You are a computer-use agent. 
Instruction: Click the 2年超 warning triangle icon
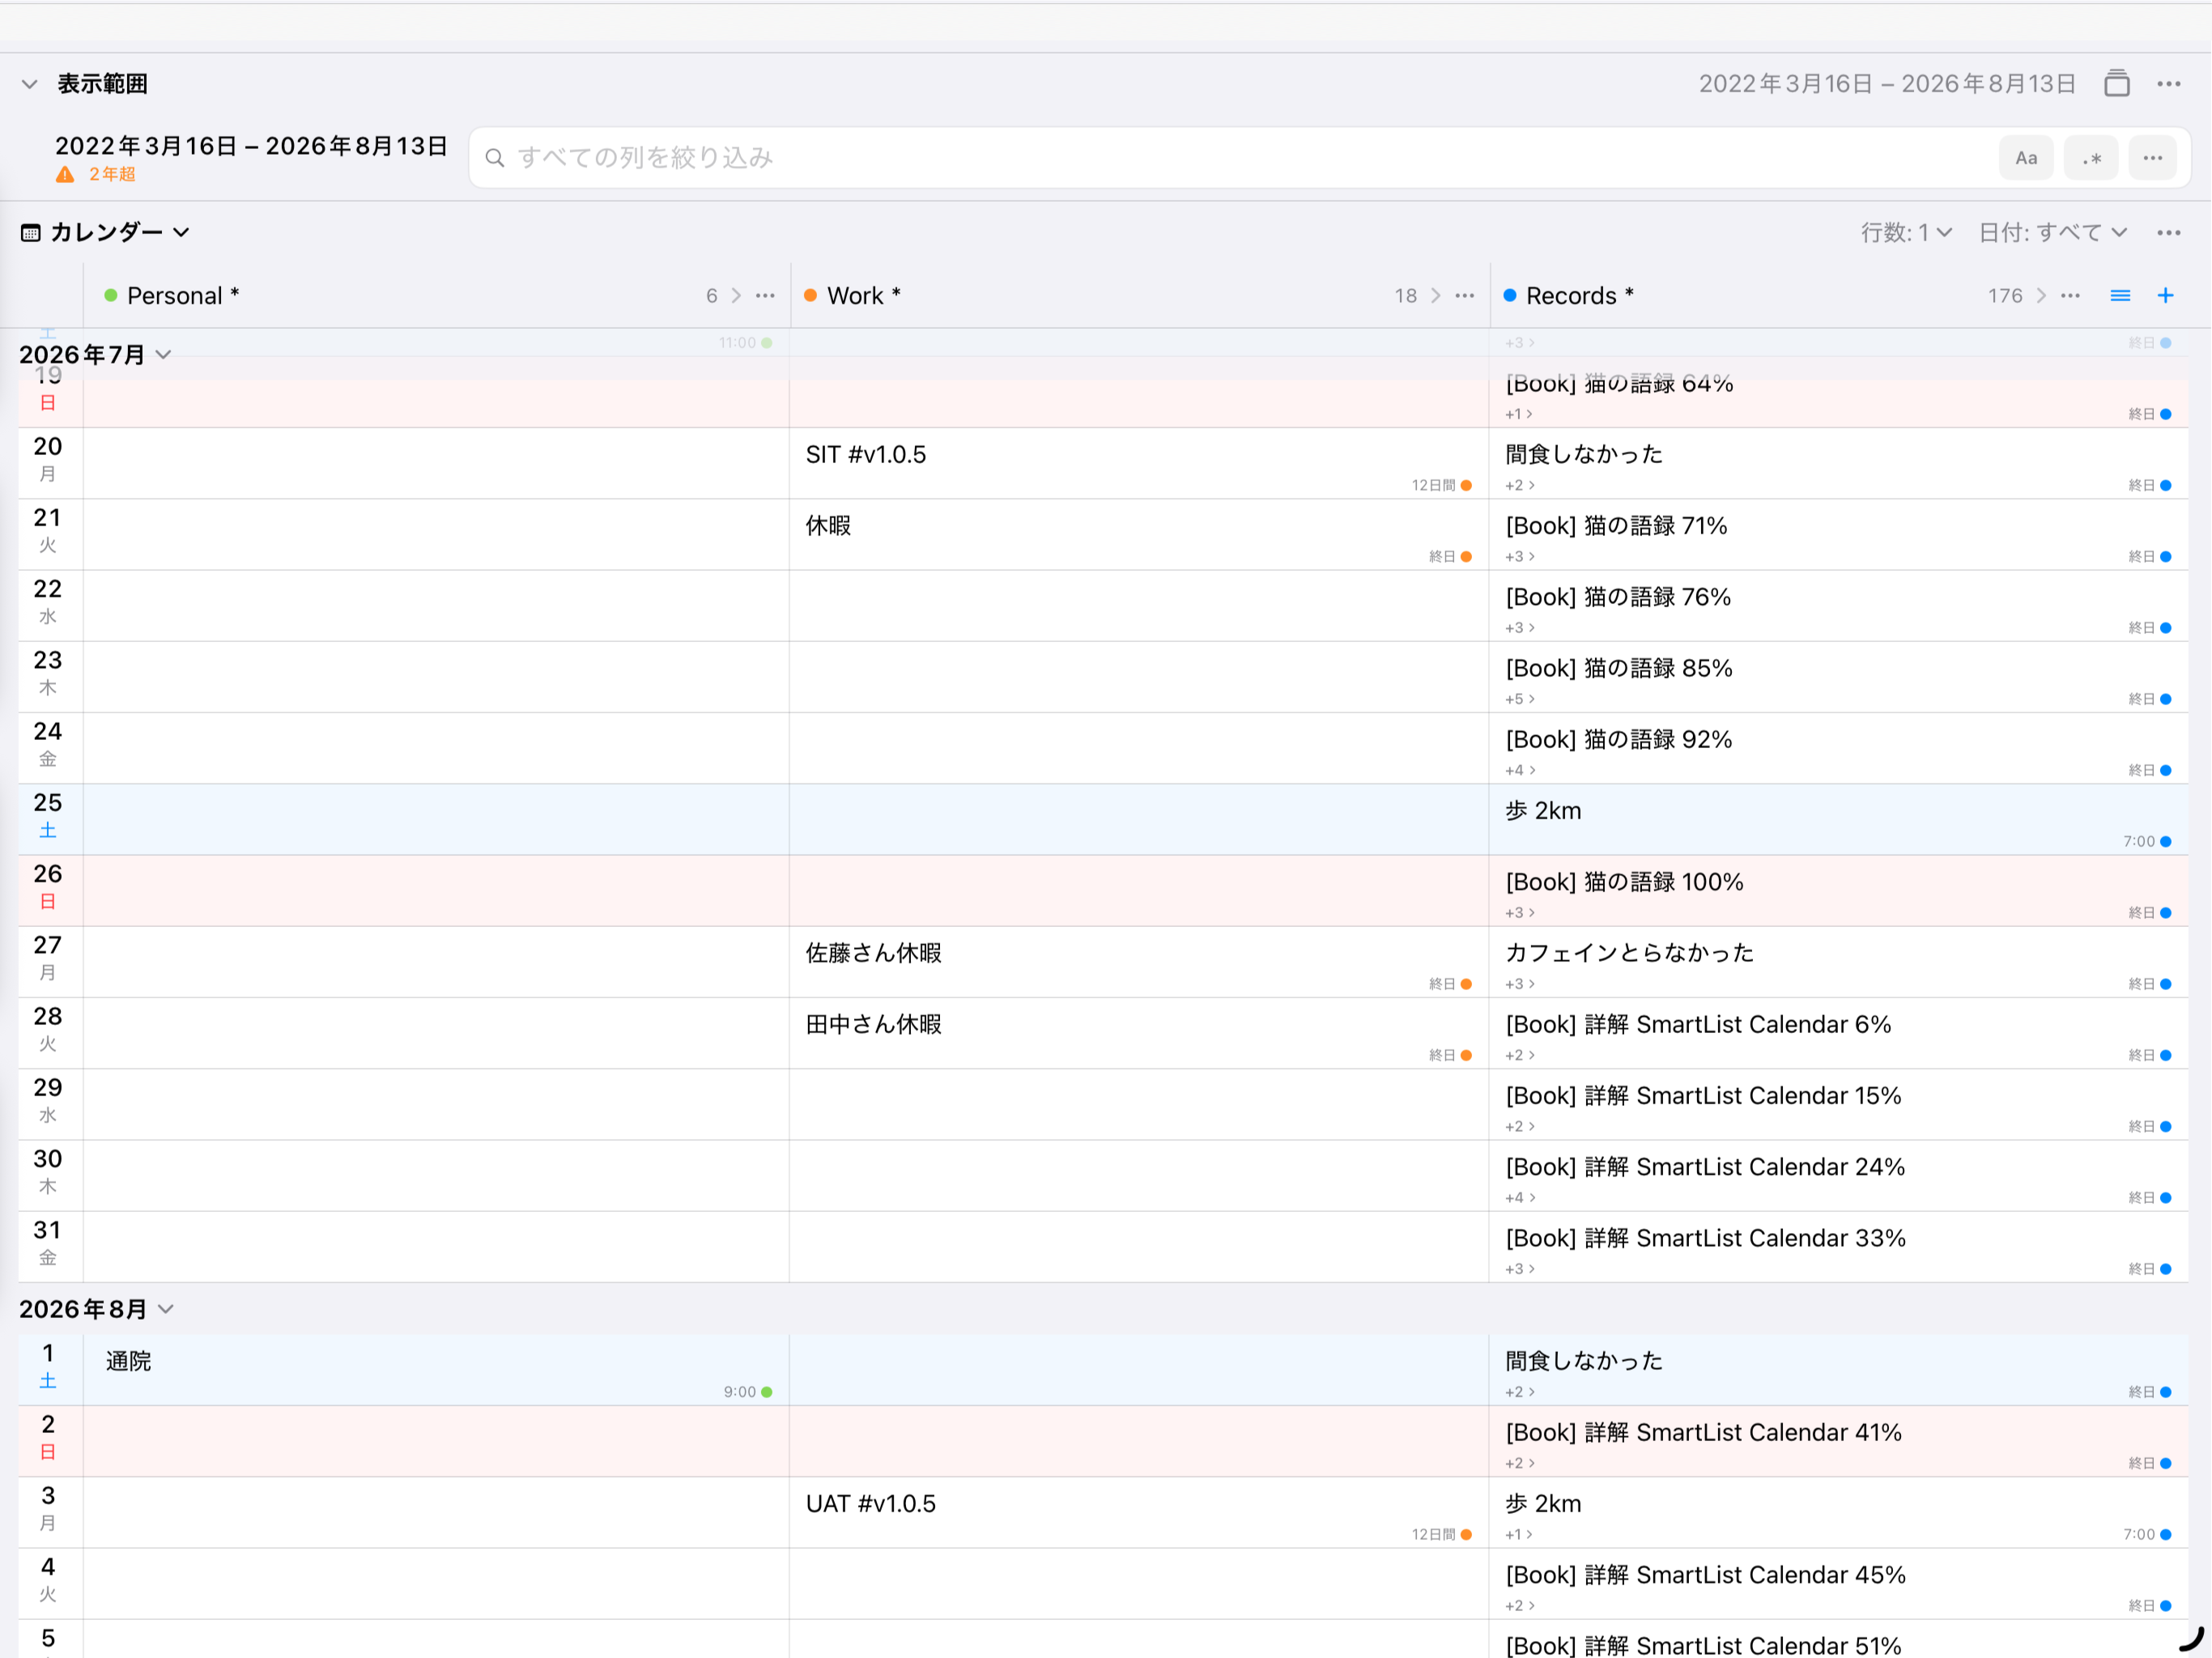tap(65, 175)
